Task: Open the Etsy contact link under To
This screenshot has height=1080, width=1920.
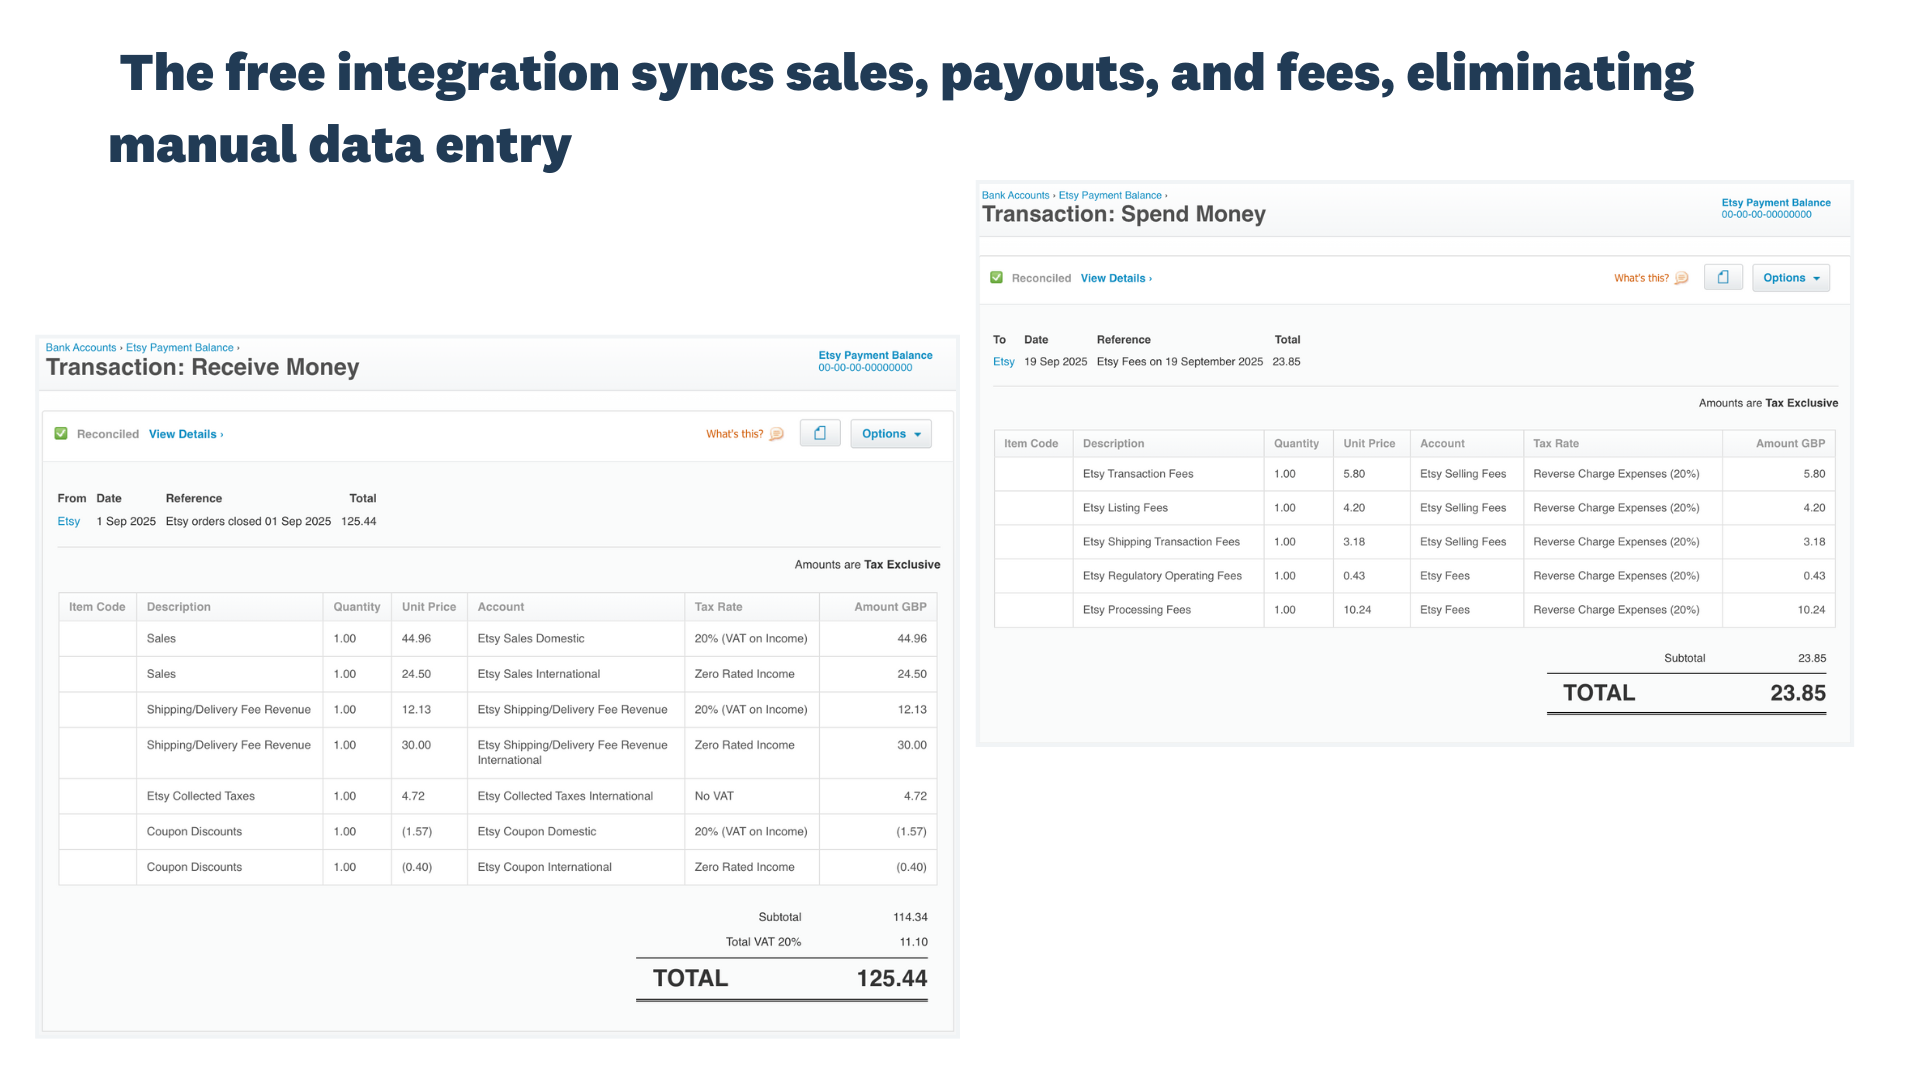Action: (x=1004, y=362)
